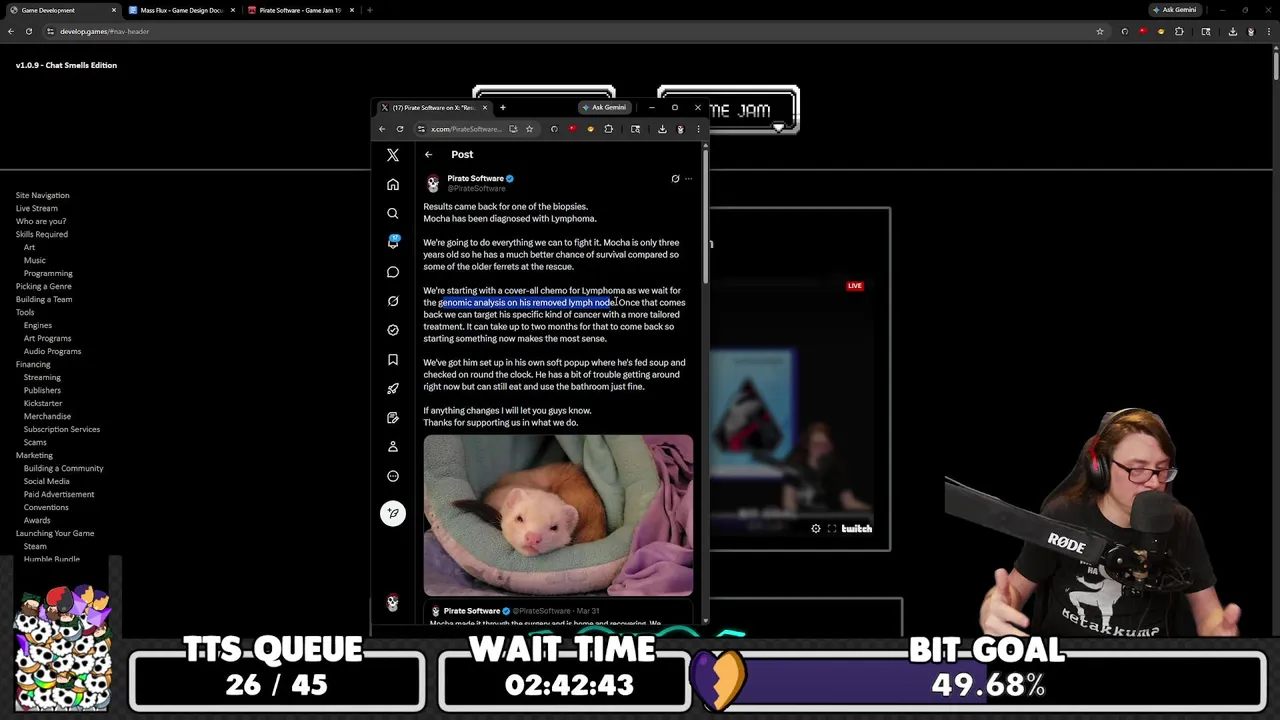Open Site Navigation link in sidebar

point(42,195)
